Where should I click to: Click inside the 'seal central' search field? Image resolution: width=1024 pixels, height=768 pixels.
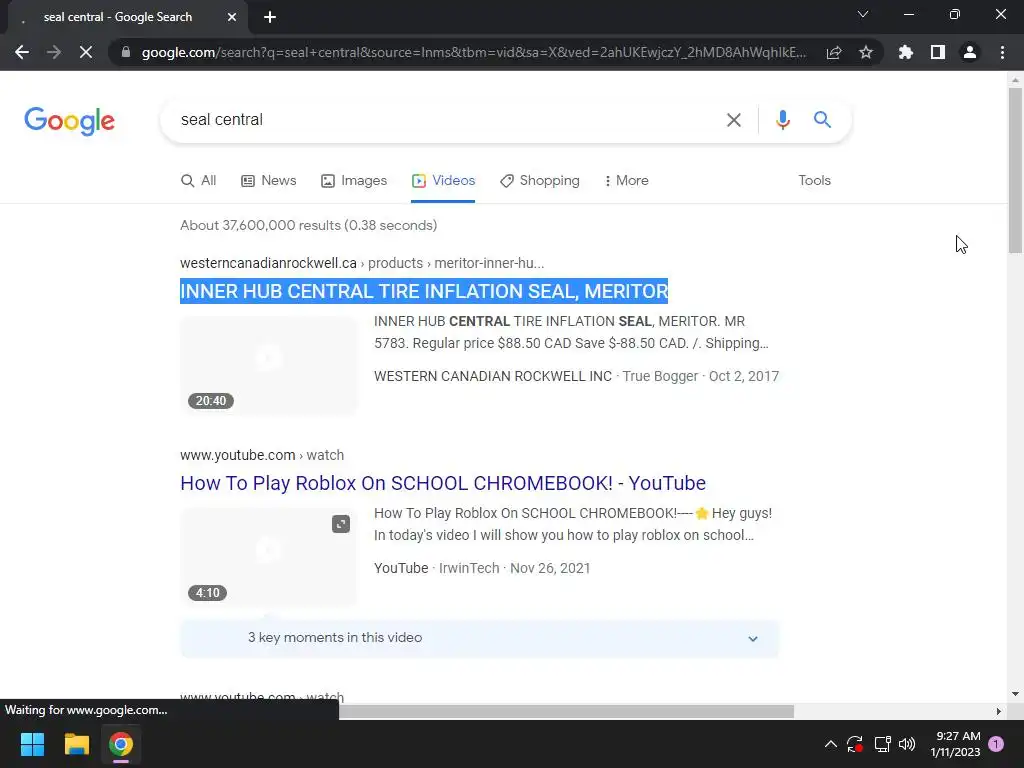pos(444,120)
